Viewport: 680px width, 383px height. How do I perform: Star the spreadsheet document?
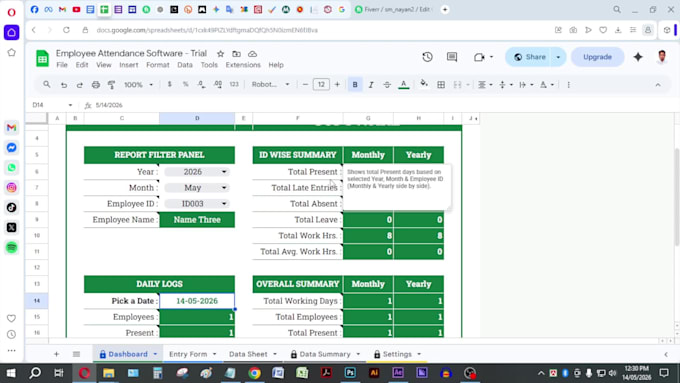(220, 54)
